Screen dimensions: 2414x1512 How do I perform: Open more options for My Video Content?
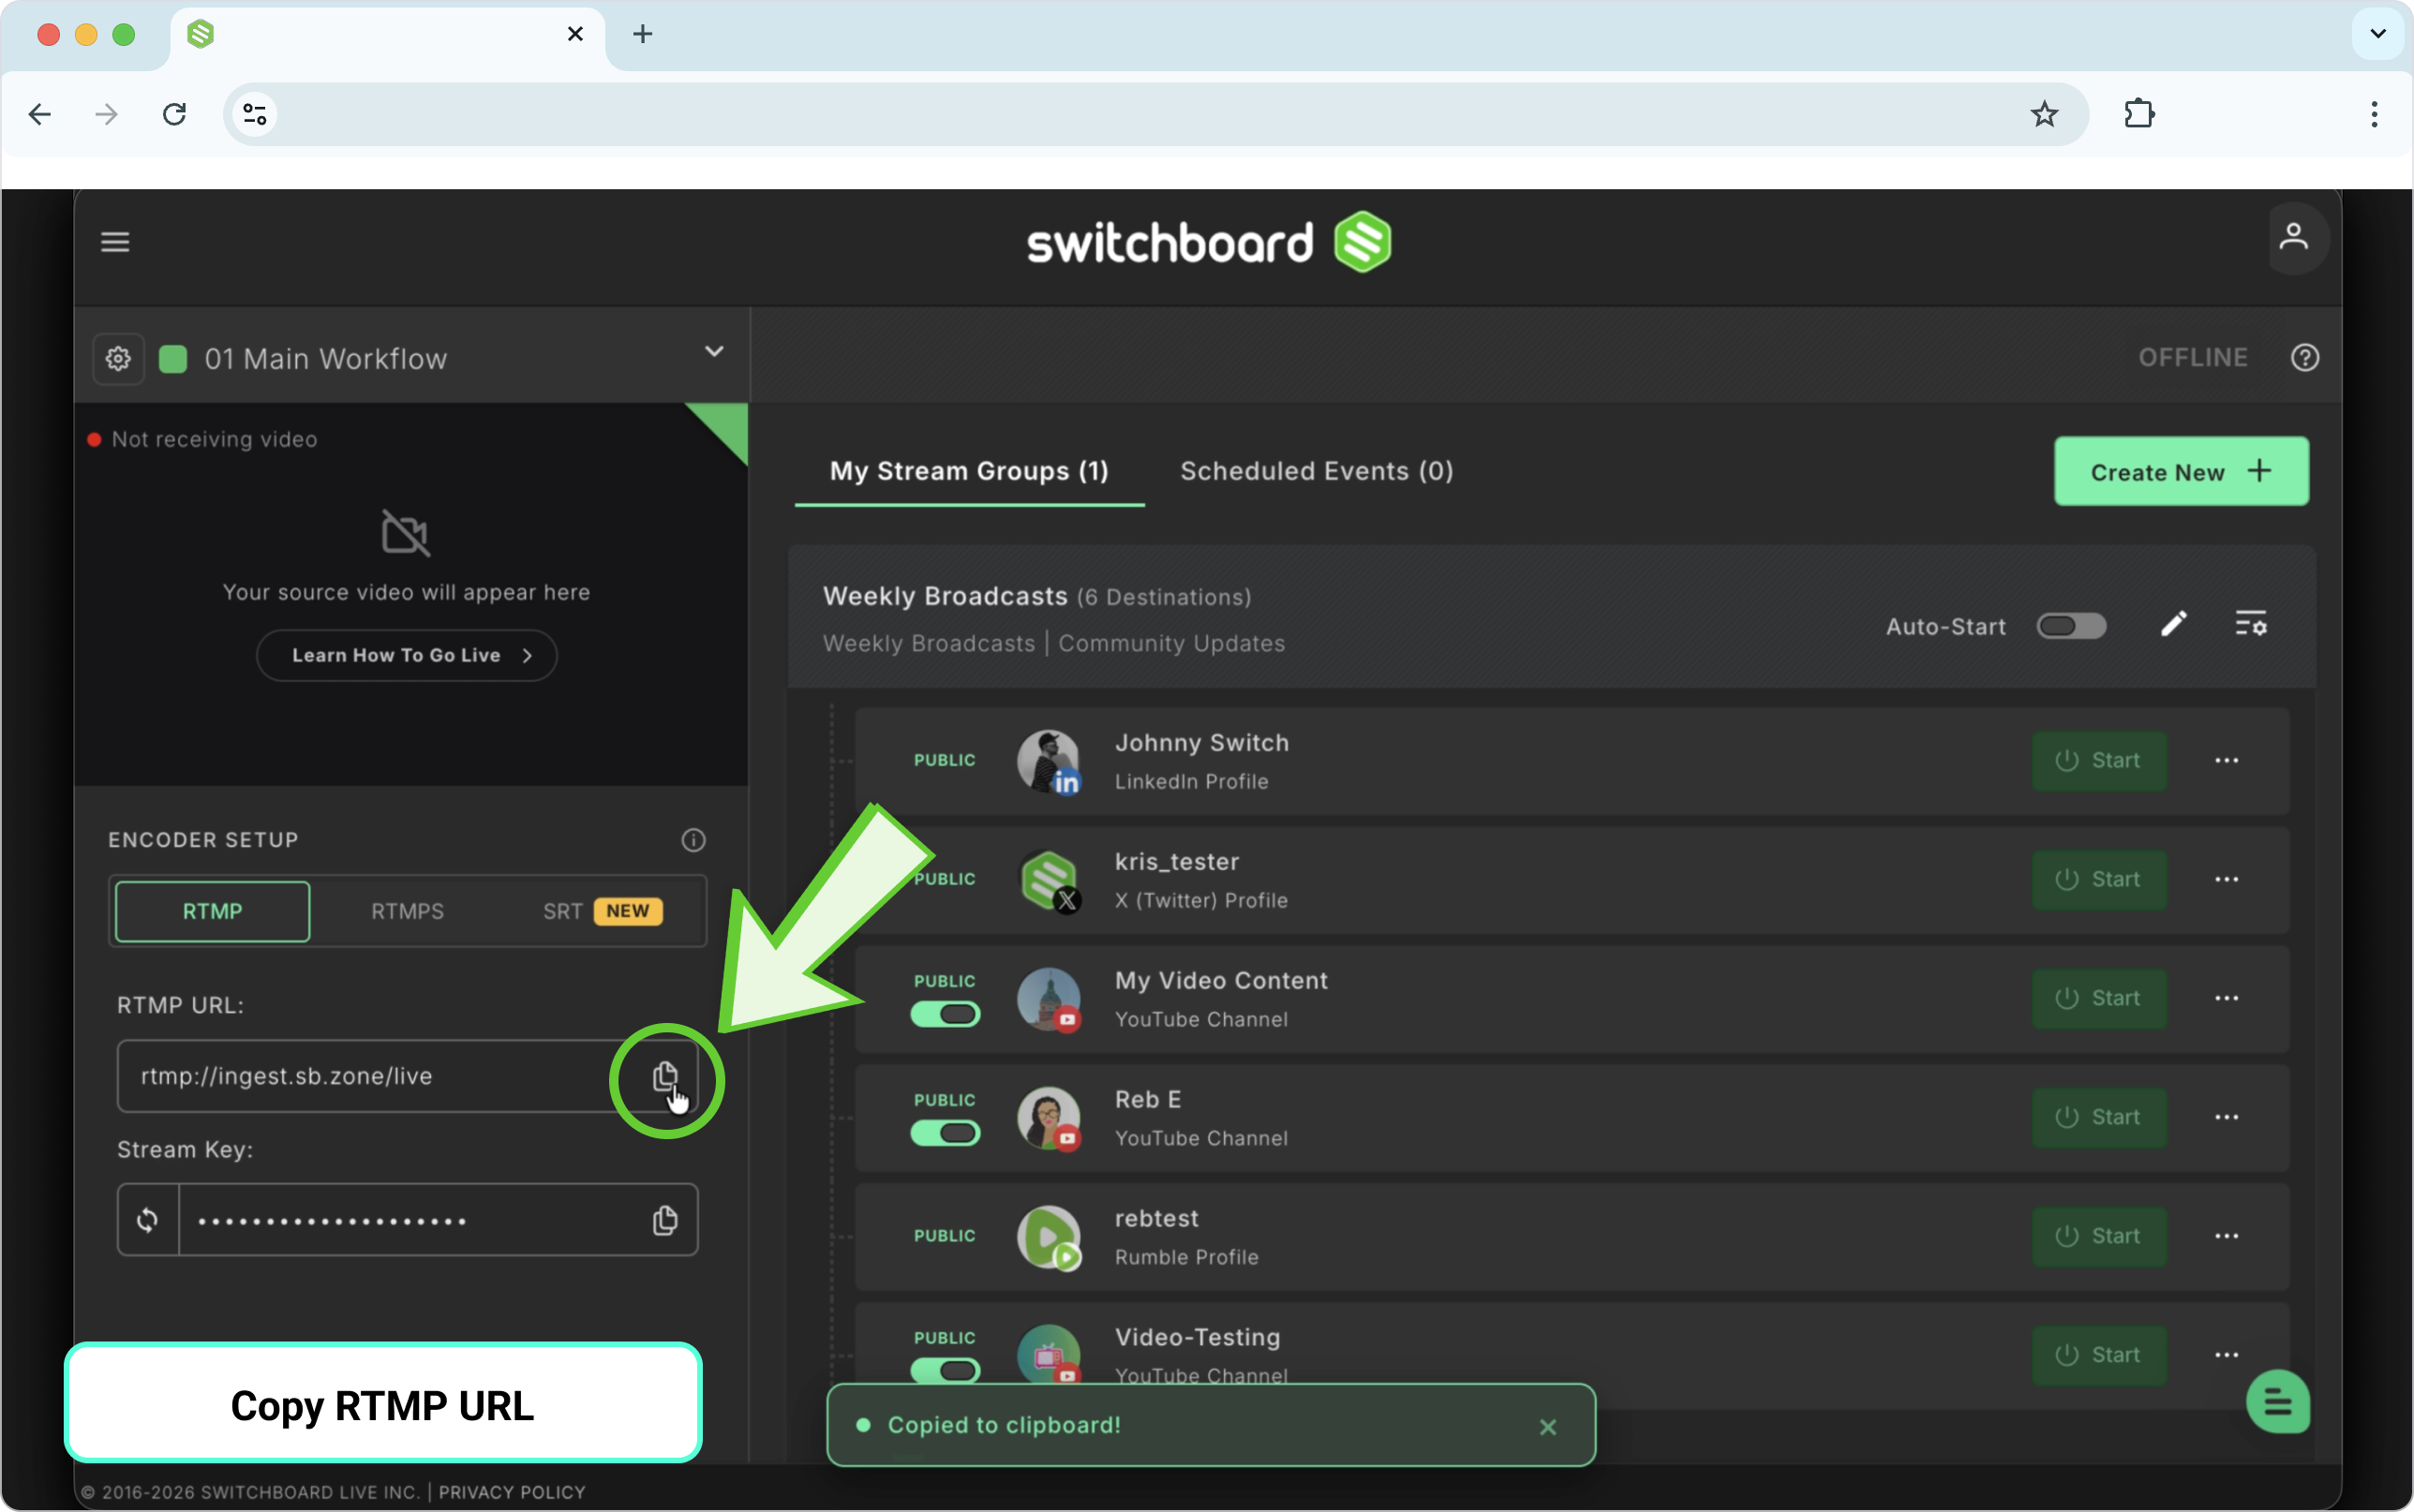tap(2226, 999)
